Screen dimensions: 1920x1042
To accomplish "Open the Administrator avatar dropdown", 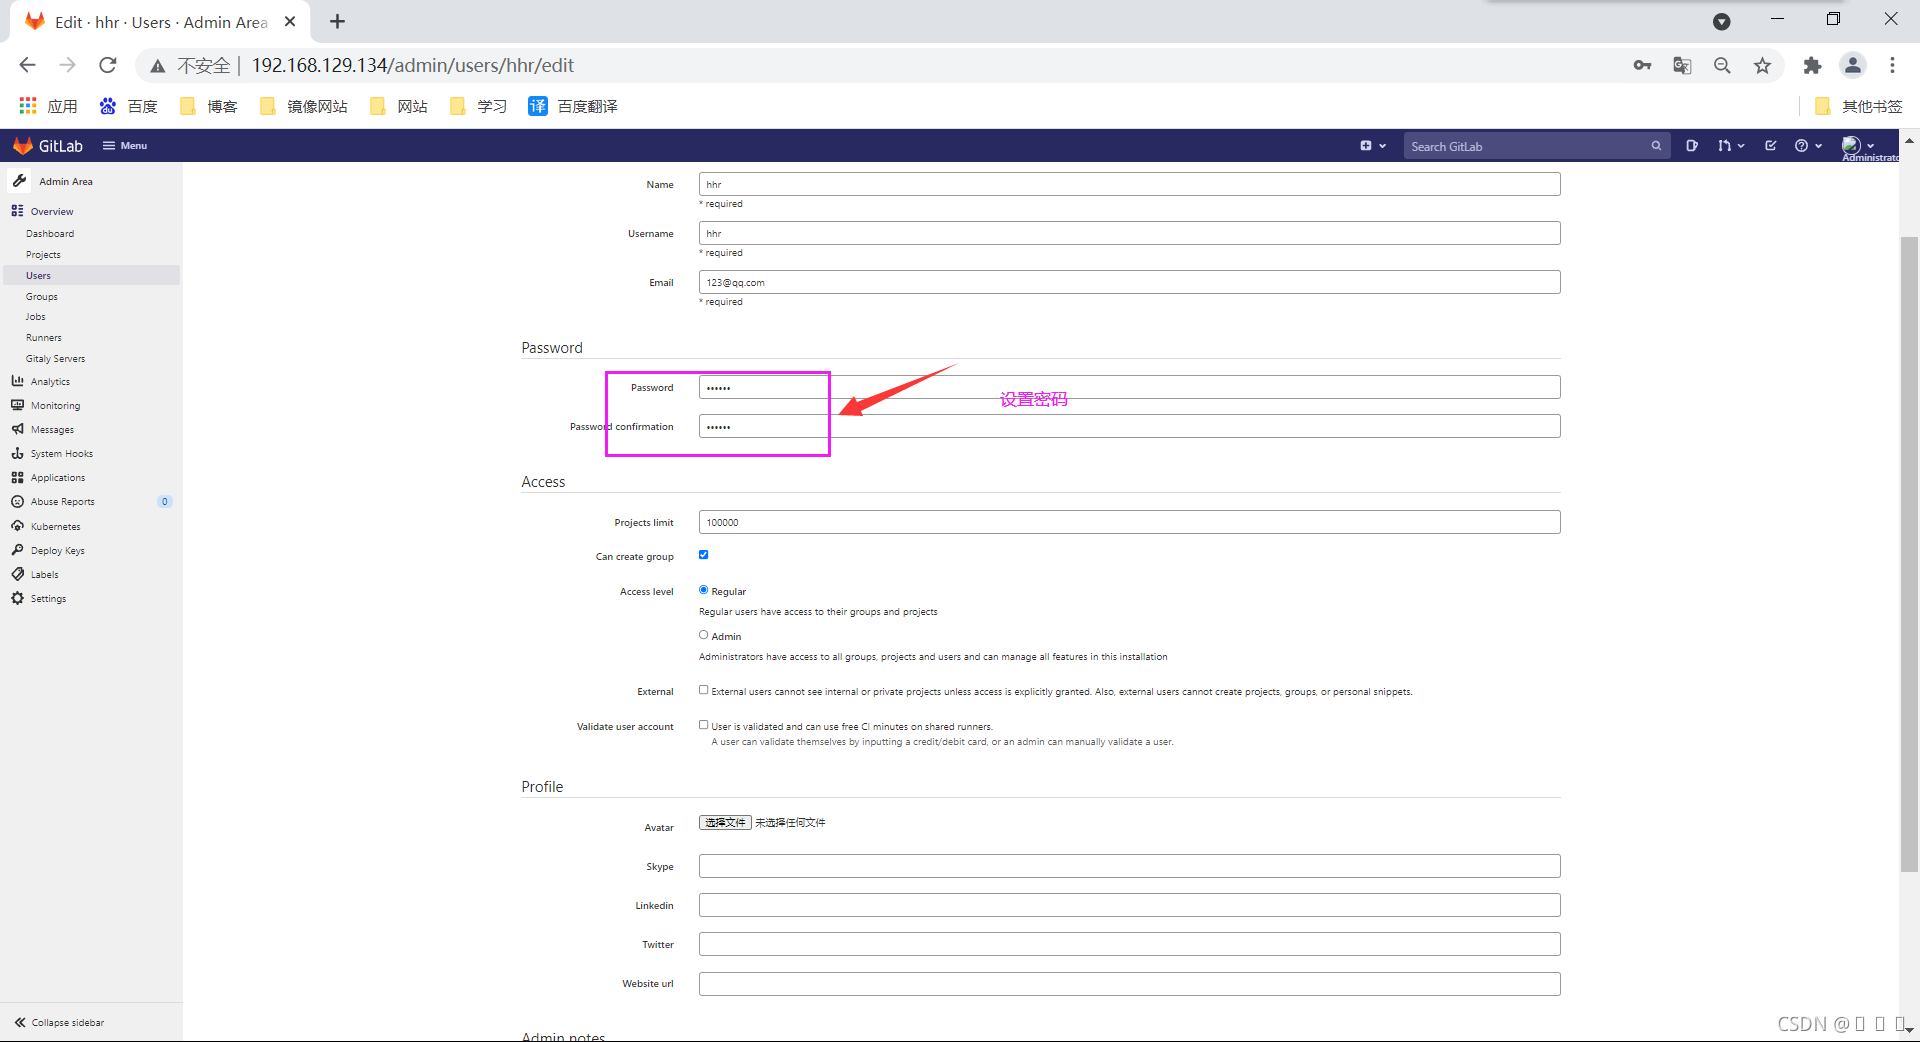I will [x=1858, y=145].
